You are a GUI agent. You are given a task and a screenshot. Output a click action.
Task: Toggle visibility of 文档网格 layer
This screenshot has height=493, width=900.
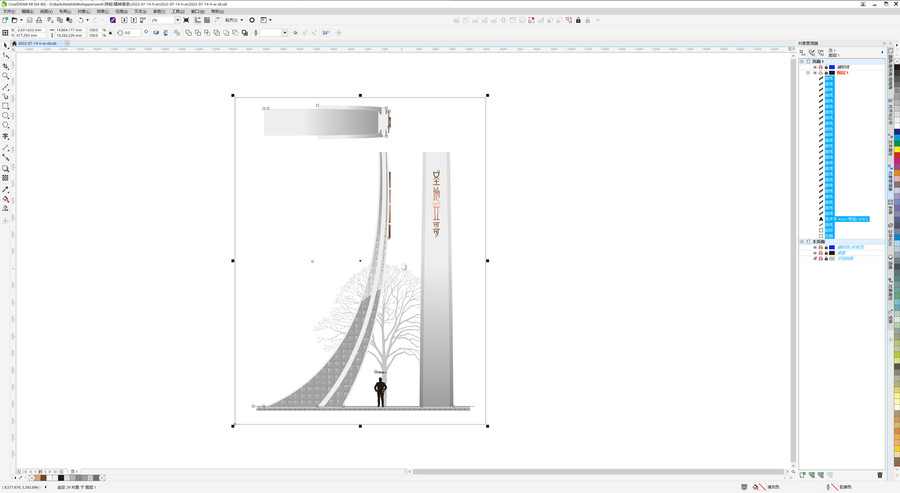[815, 259]
